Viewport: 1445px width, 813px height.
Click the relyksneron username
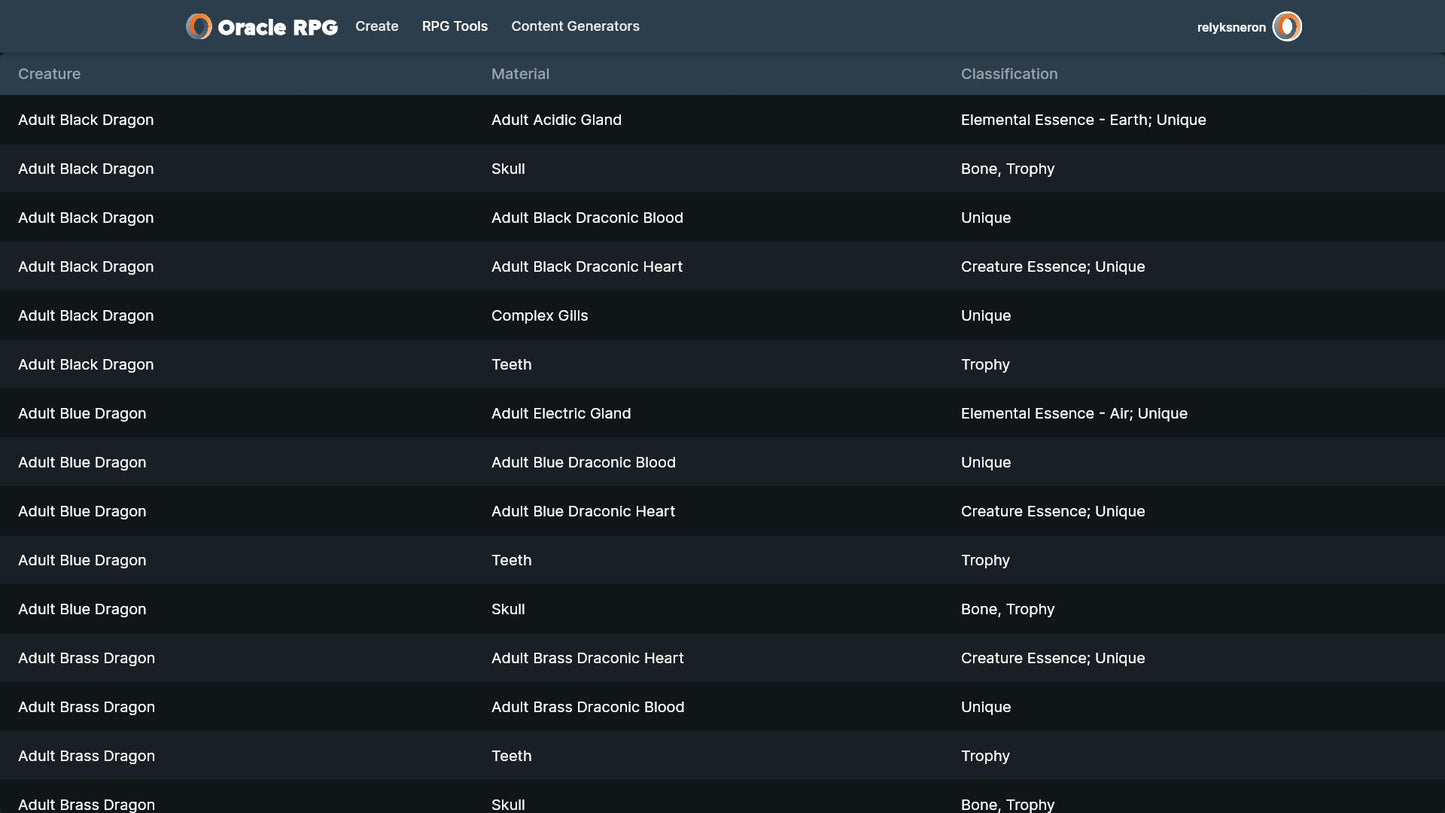pos(1231,28)
